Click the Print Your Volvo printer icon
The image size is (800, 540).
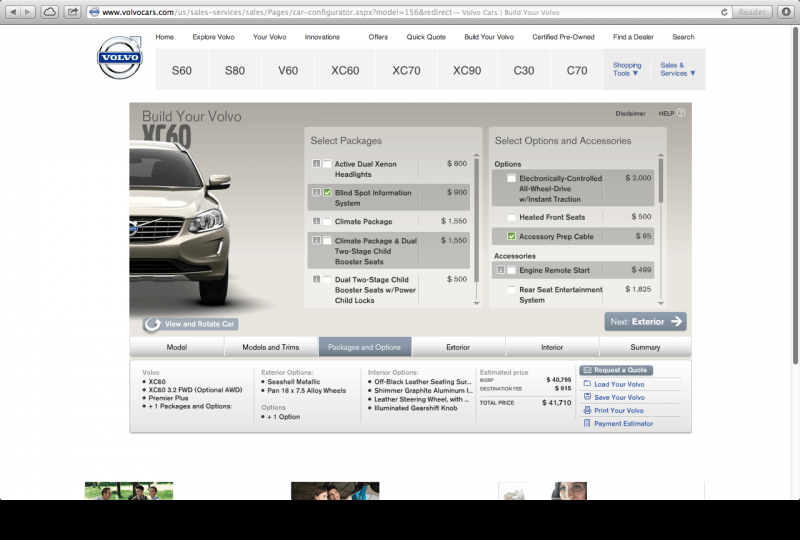(587, 410)
